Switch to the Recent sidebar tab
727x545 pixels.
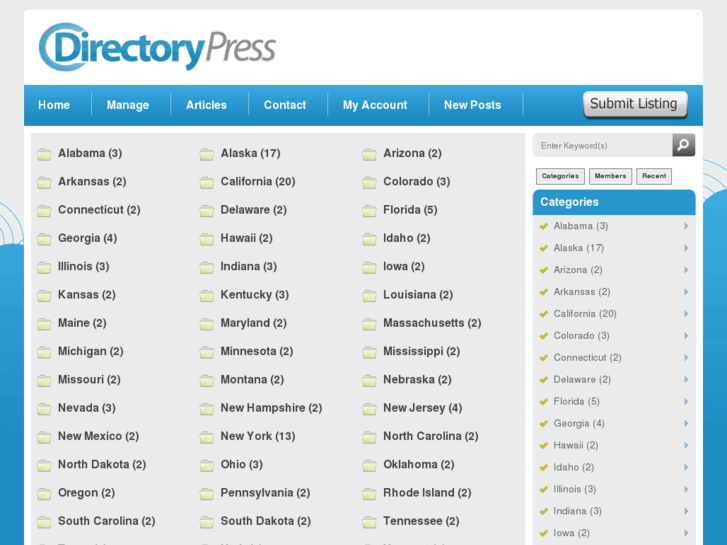click(654, 176)
